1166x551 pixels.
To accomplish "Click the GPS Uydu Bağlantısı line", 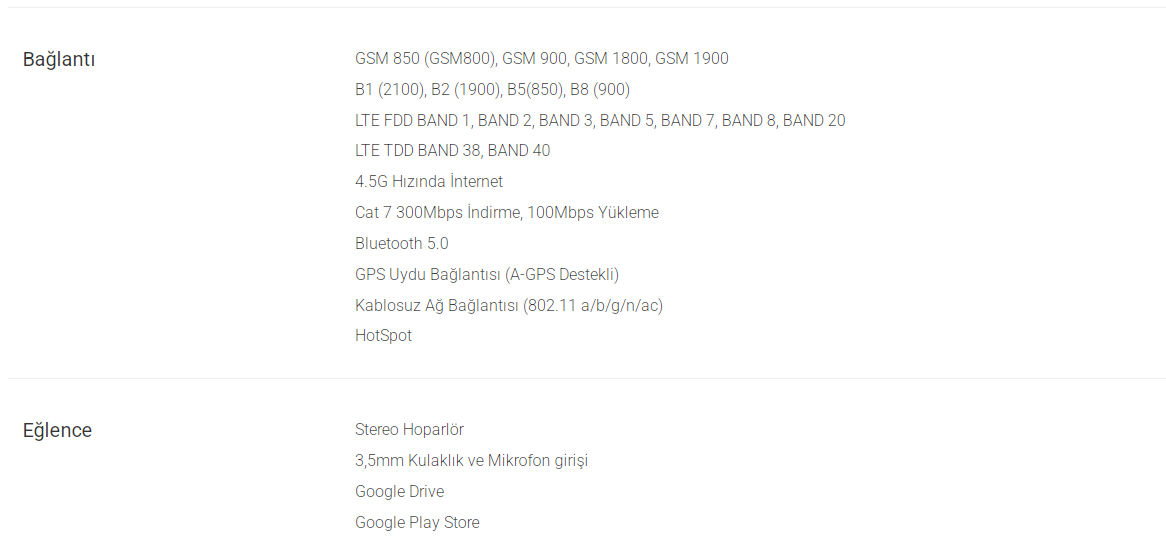I will (487, 274).
